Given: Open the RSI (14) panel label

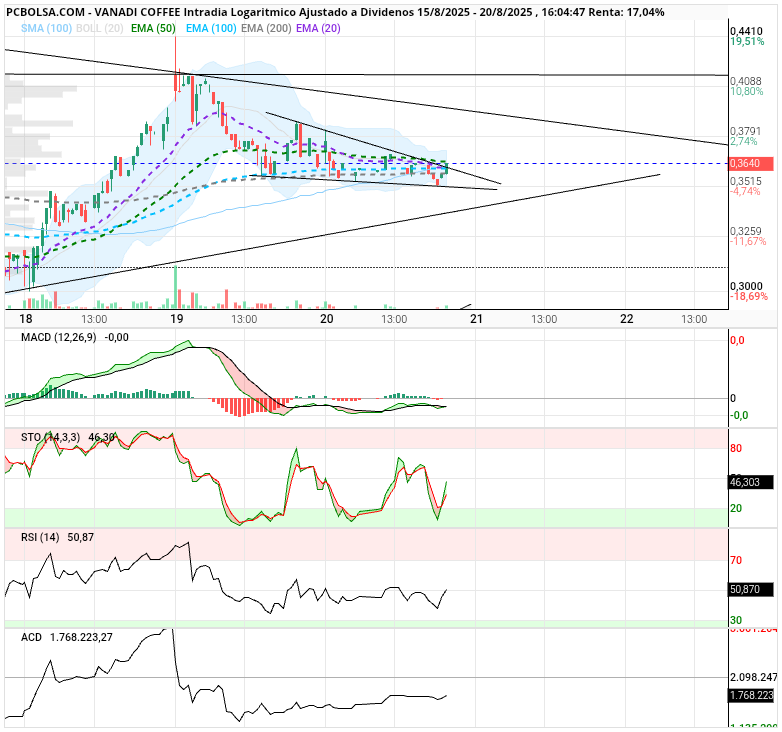Looking at the screenshot, I should [40, 538].
